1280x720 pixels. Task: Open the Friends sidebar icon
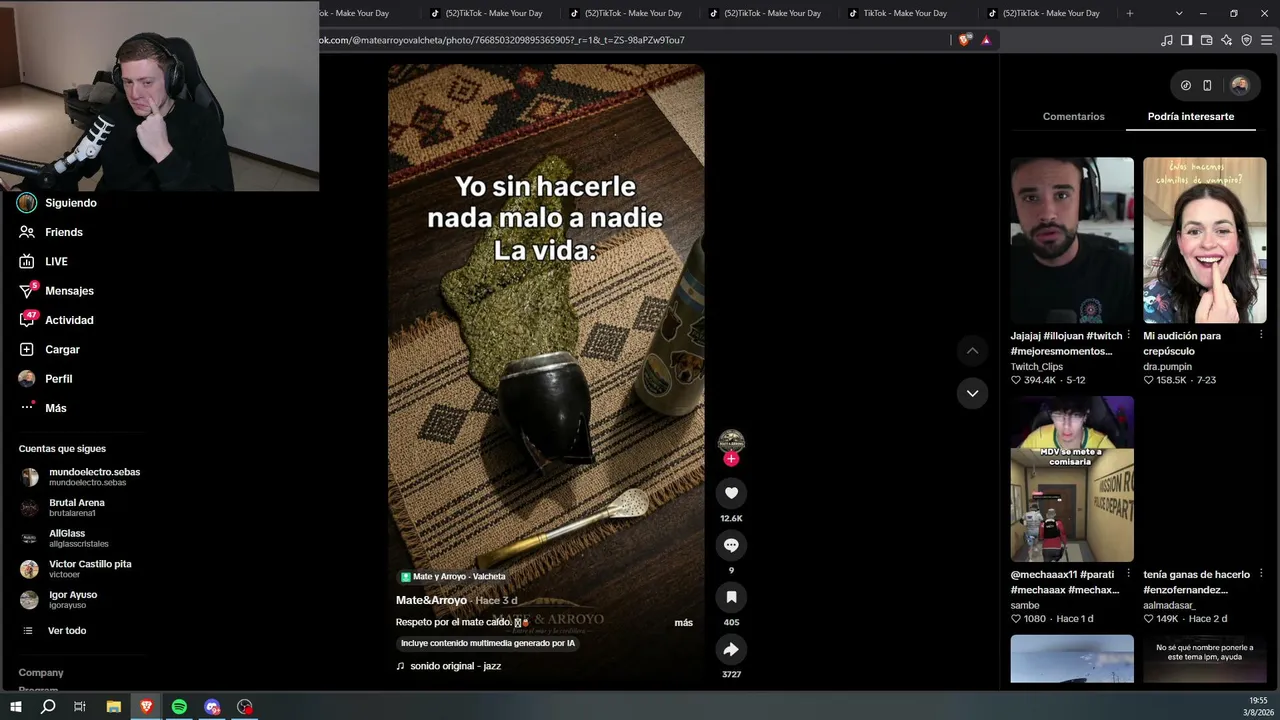[x=27, y=232]
